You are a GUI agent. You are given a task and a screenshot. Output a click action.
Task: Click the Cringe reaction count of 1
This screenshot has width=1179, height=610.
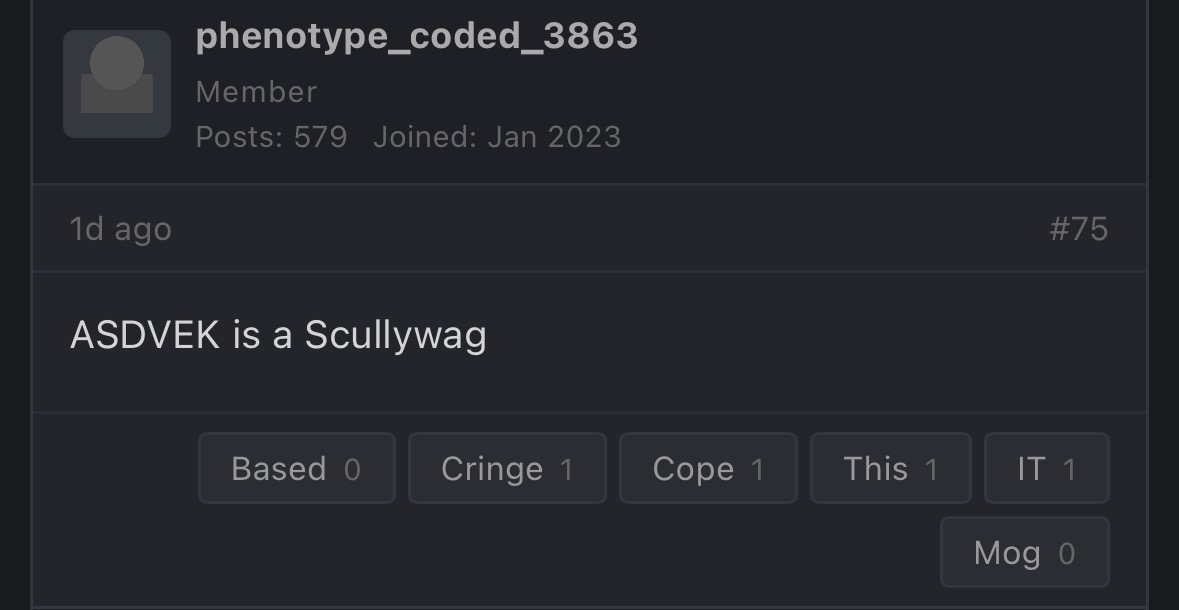(567, 469)
